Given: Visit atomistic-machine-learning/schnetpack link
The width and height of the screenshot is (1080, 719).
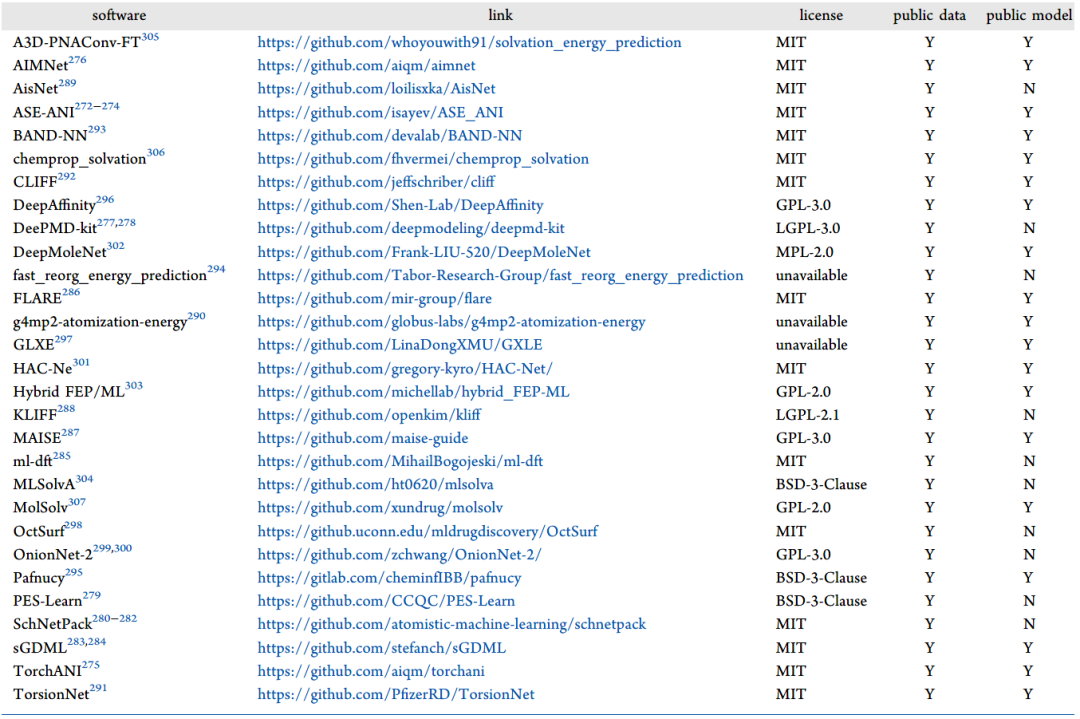Looking at the screenshot, I should tap(452, 625).
